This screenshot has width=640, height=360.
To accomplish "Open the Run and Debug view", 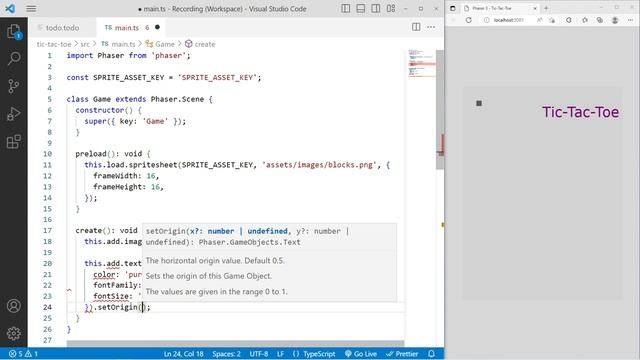I will [x=13, y=113].
